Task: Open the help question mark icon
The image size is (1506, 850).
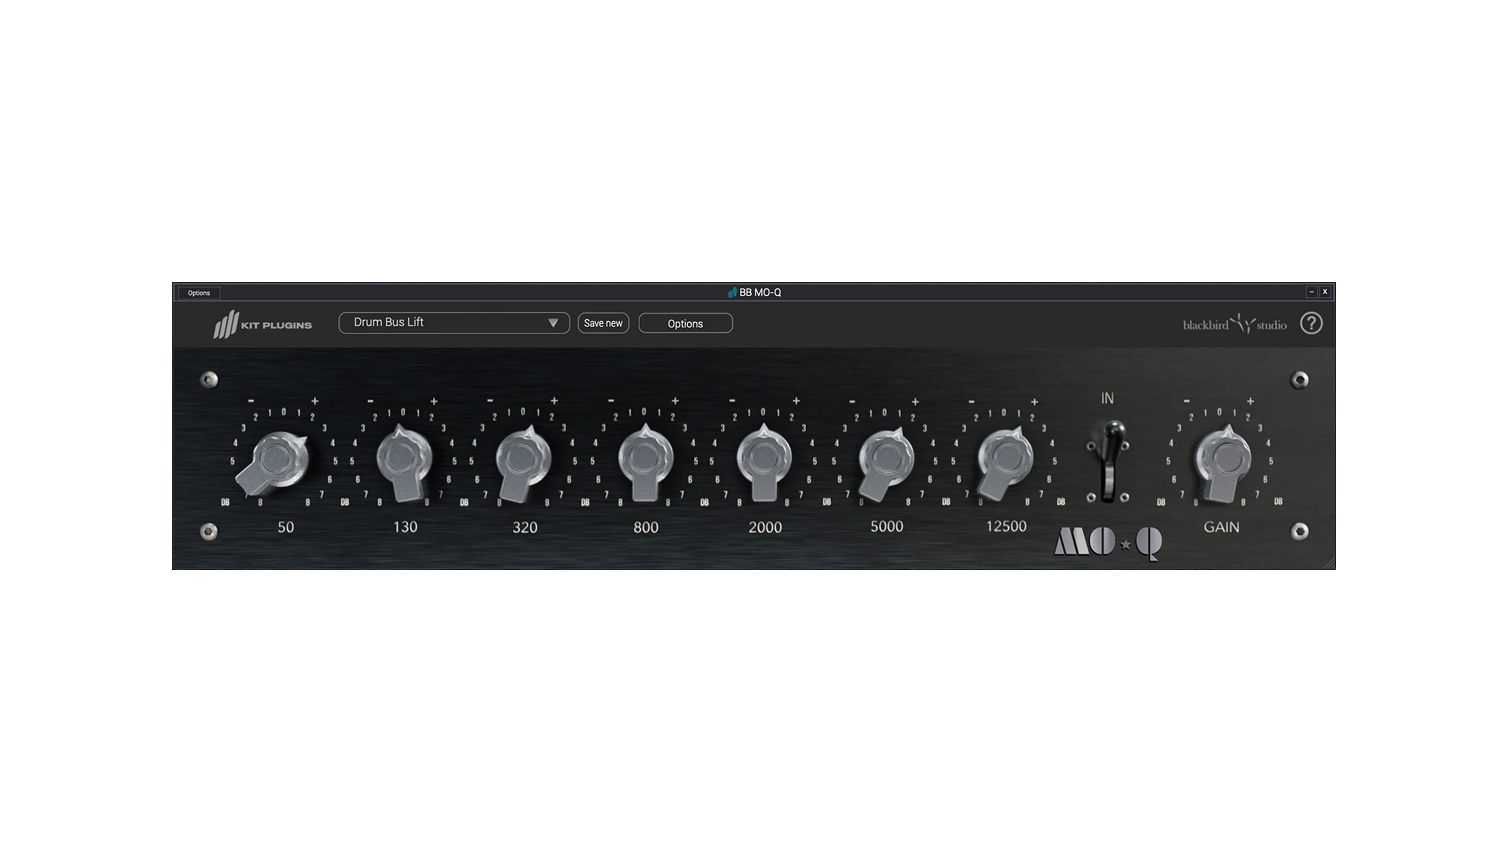Action: [x=1311, y=323]
